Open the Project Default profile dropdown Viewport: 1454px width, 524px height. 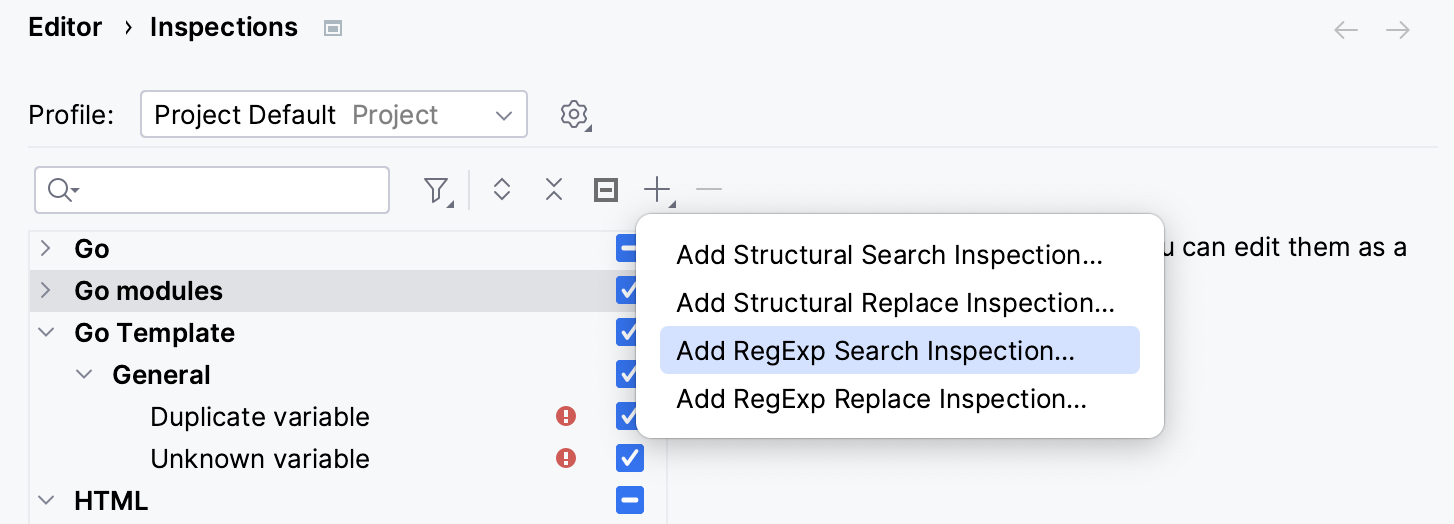(x=333, y=115)
